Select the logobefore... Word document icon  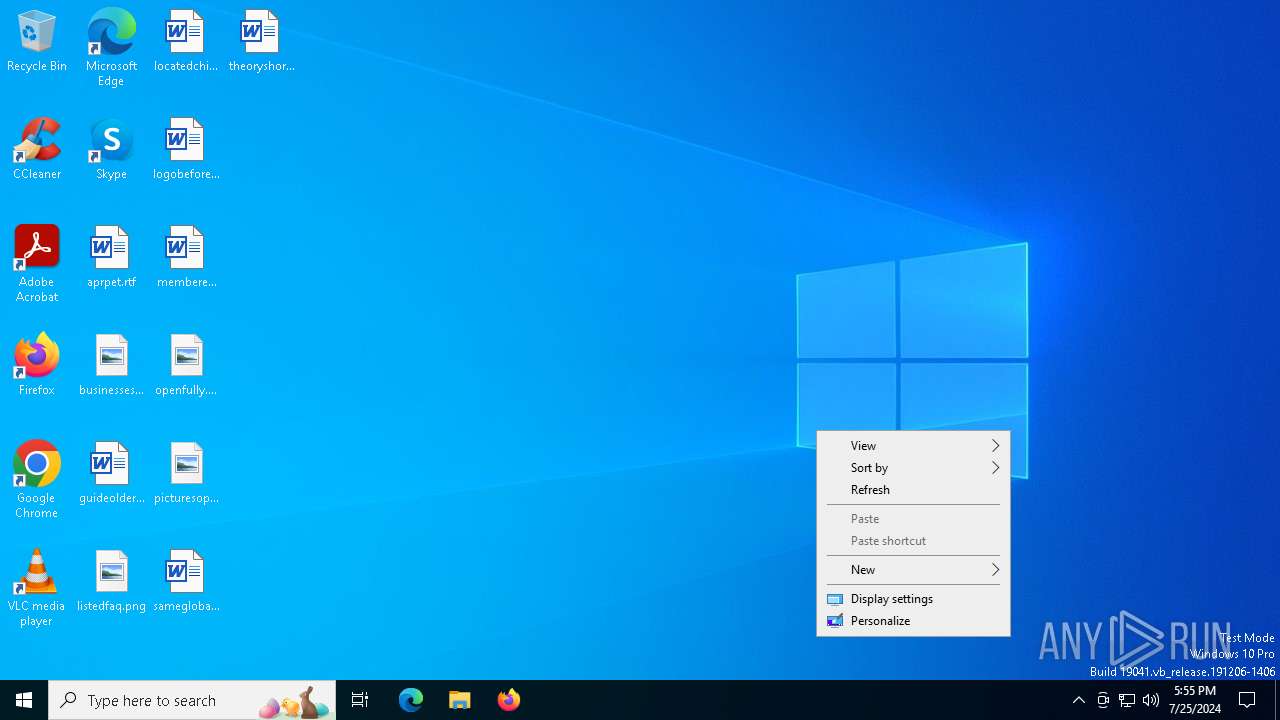(185, 150)
